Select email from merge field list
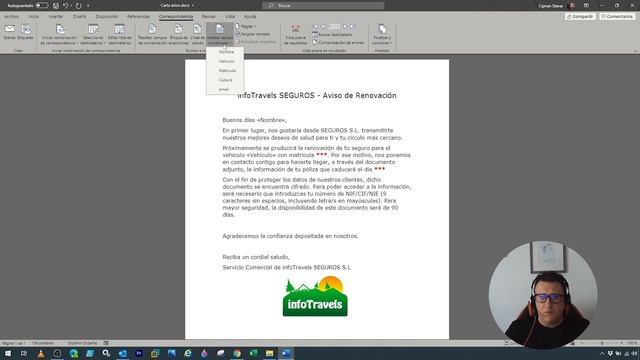Viewport: 640px width, 360px height. coord(224,89)
